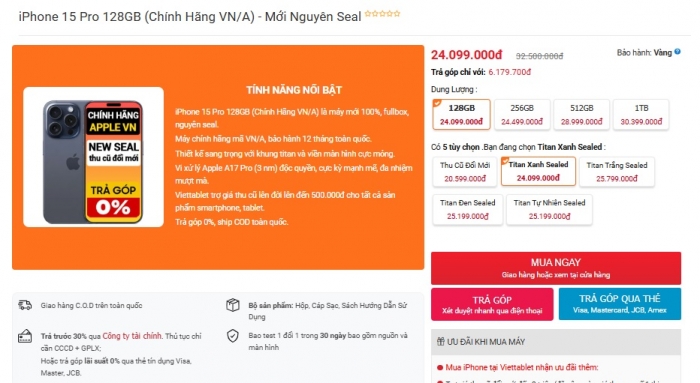Image resolution: width=700 pixels, height=383 pixels.
Task: Click the star rating next to product title
Action: 382,13
